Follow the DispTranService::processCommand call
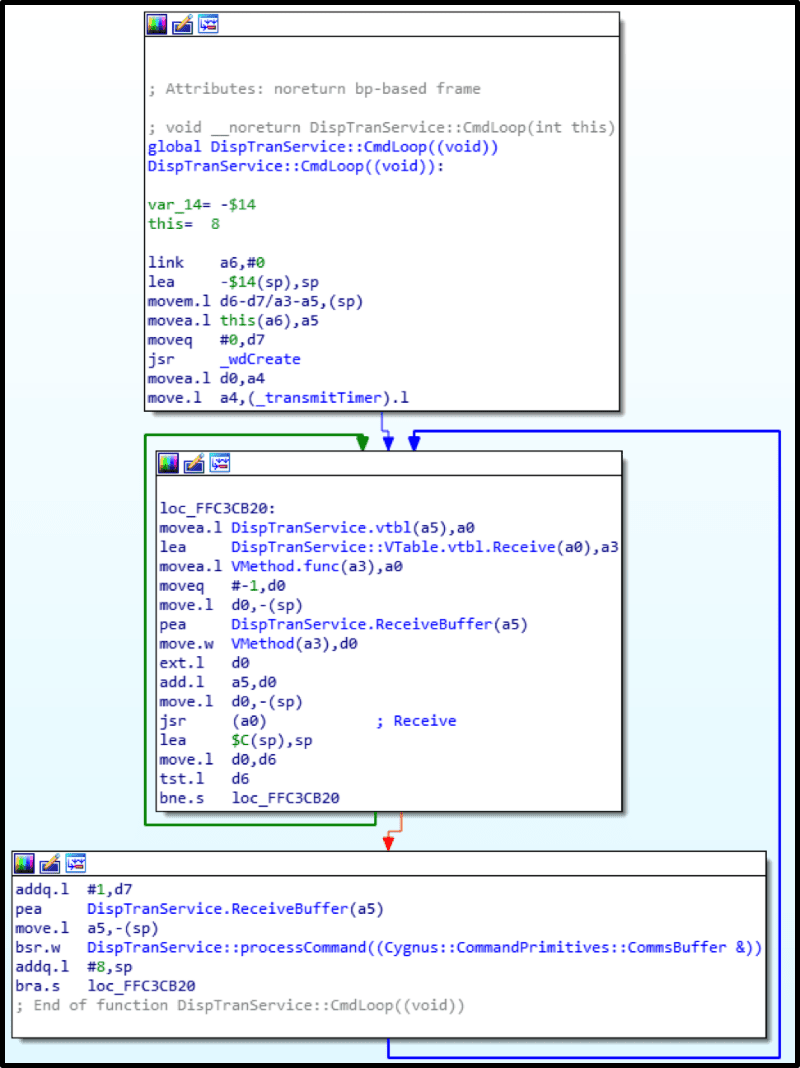This screenshot has height=1068, width=800. point(423,947)
